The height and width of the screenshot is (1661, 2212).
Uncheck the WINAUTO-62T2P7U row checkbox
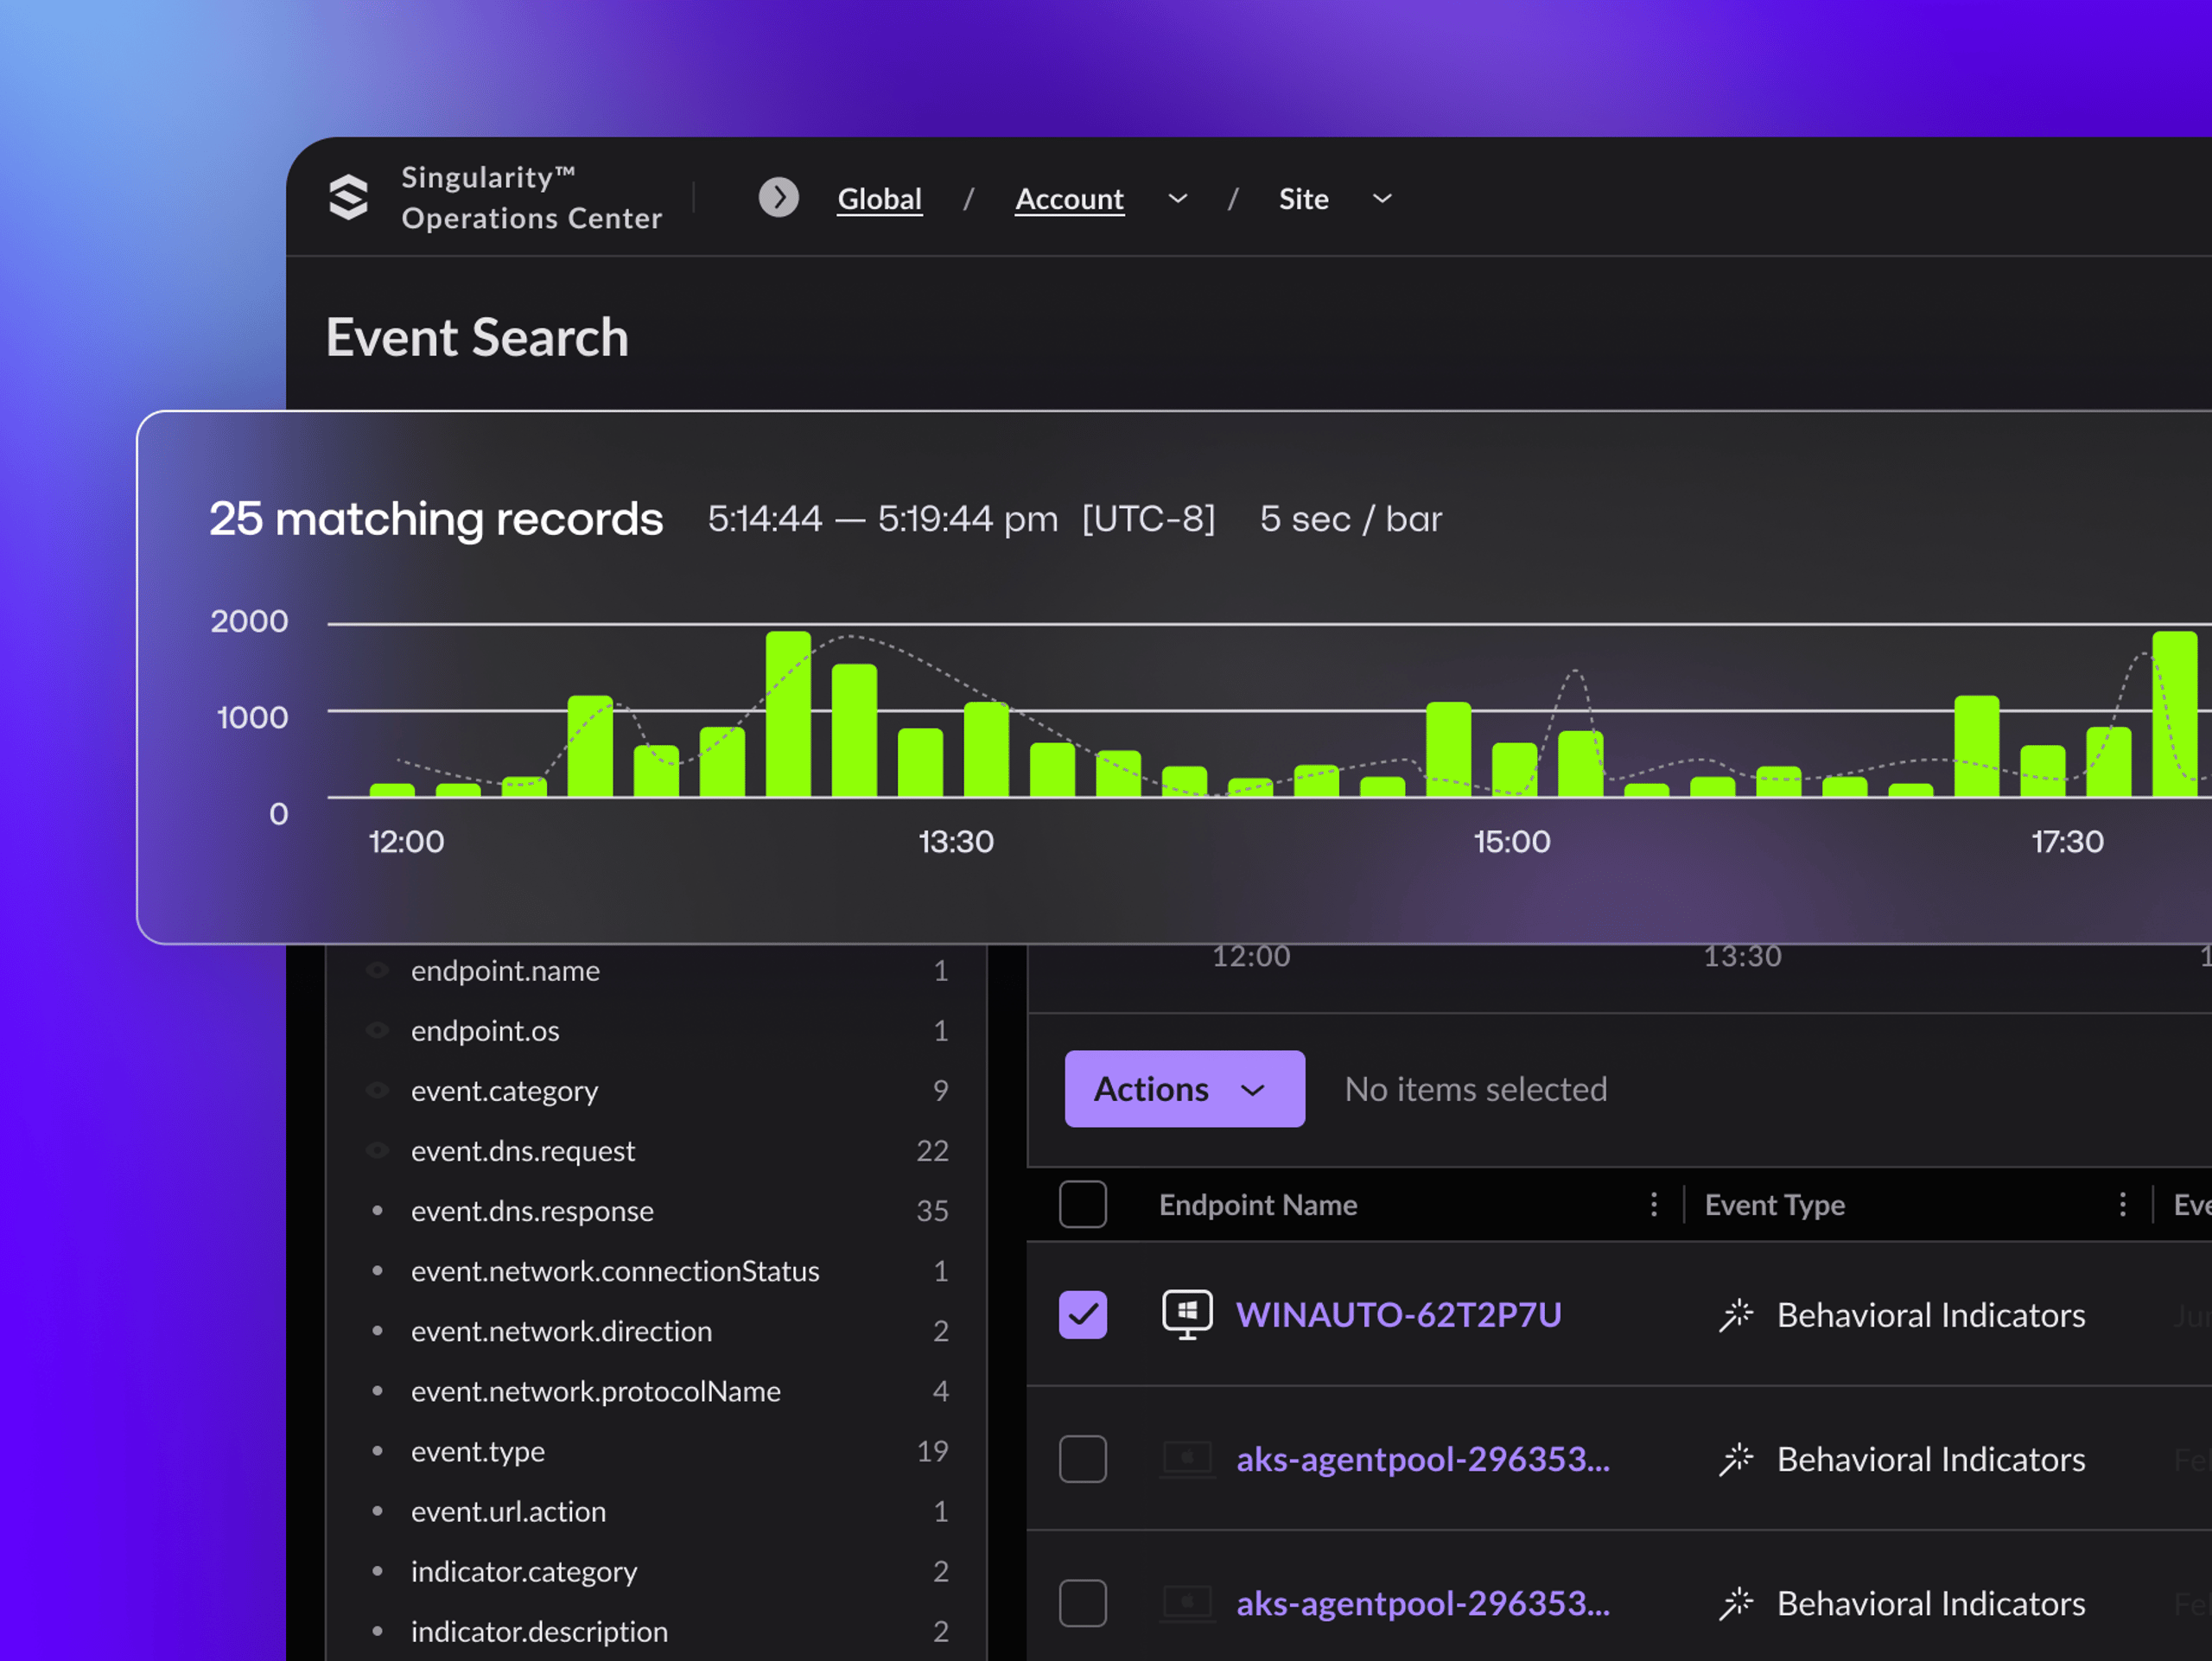pyautogui.click(x=1082, y=1314)
